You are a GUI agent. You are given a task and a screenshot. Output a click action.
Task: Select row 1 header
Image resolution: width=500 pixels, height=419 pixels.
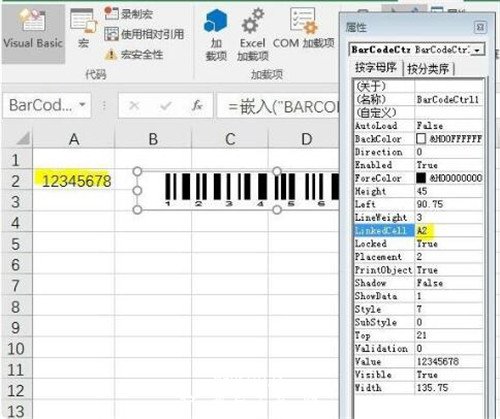[x=16, y=160]
